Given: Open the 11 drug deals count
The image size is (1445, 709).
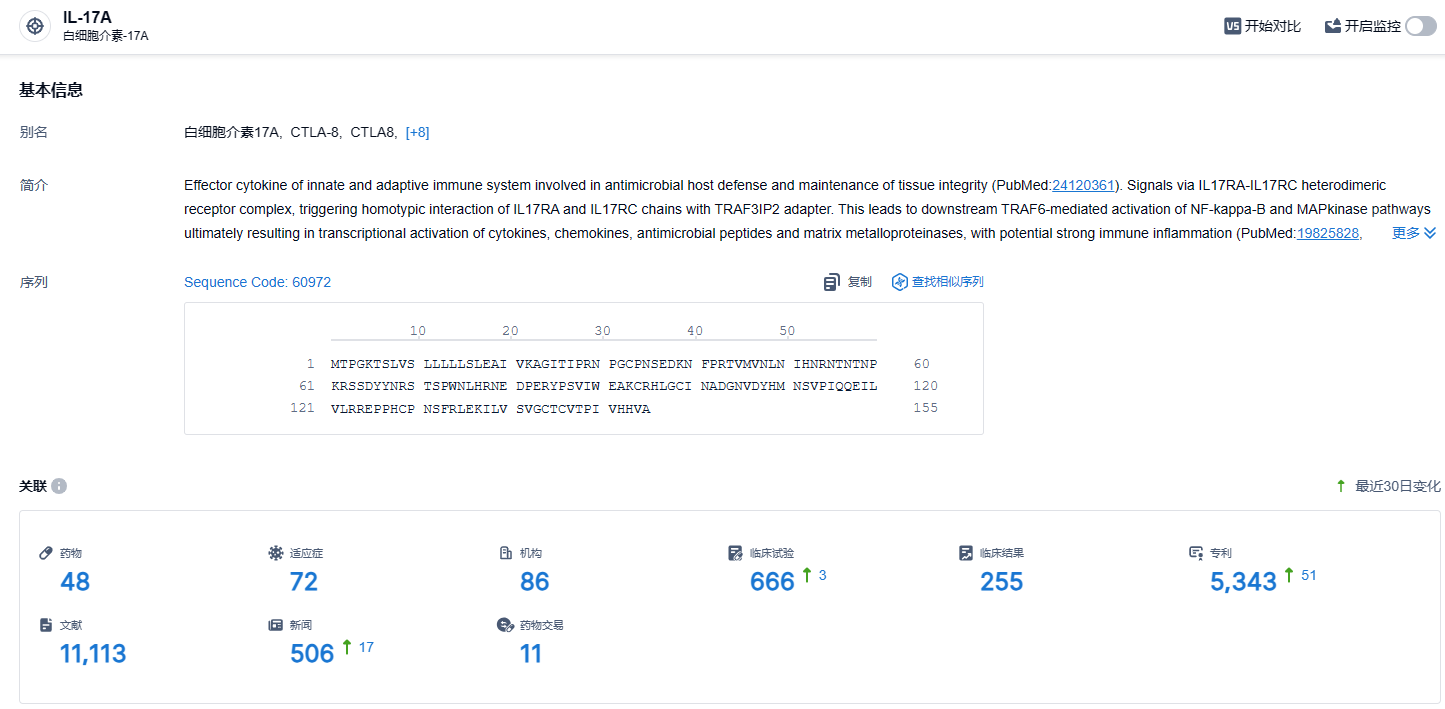Looking at the screenshot, I should pos(531,653).
